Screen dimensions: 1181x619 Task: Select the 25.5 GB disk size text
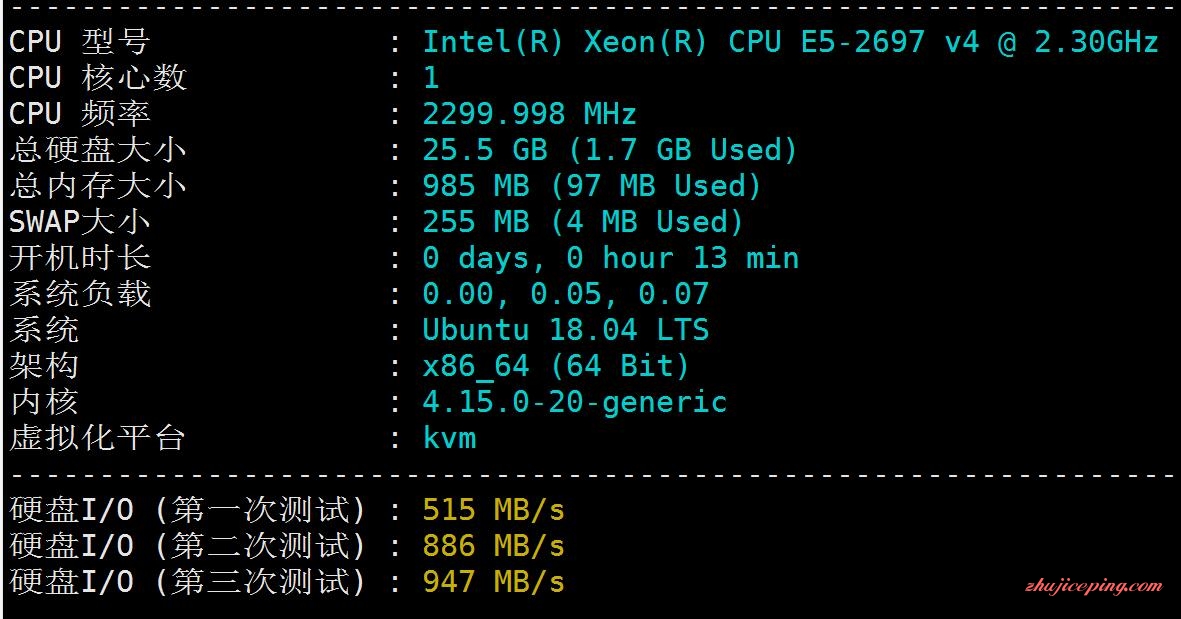(485, 150)
